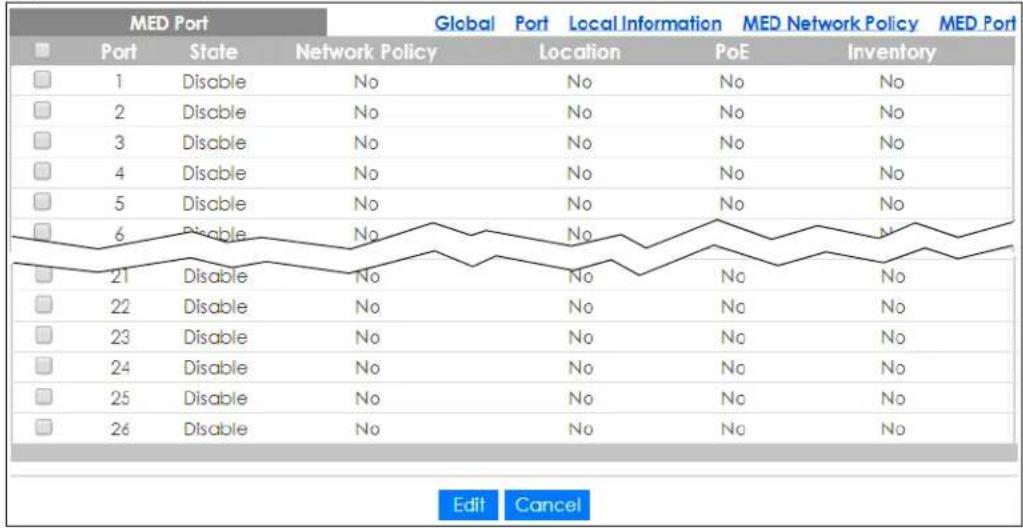Check the box for port 25
Screen dimensions: 1023x528
43,397
